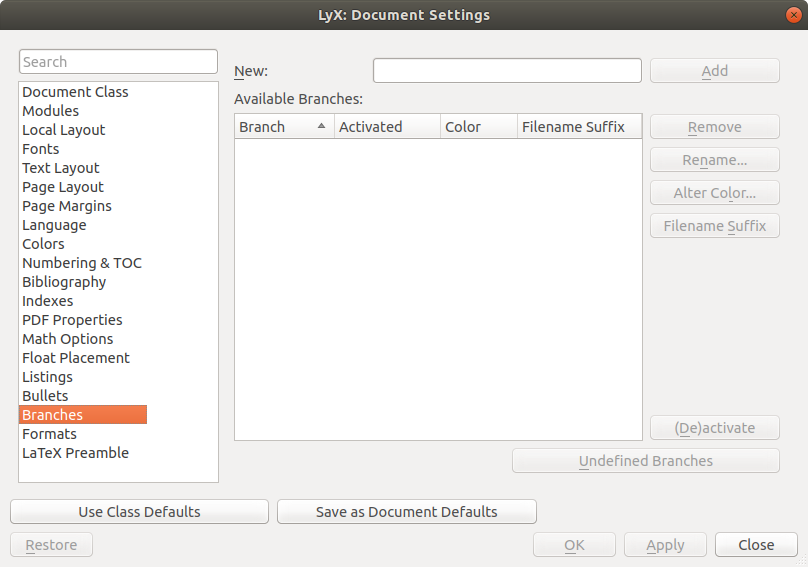This screenshot has height=567, width=808.
Task: Click Save as Document Defaults
Action: (x=406, y=512)
